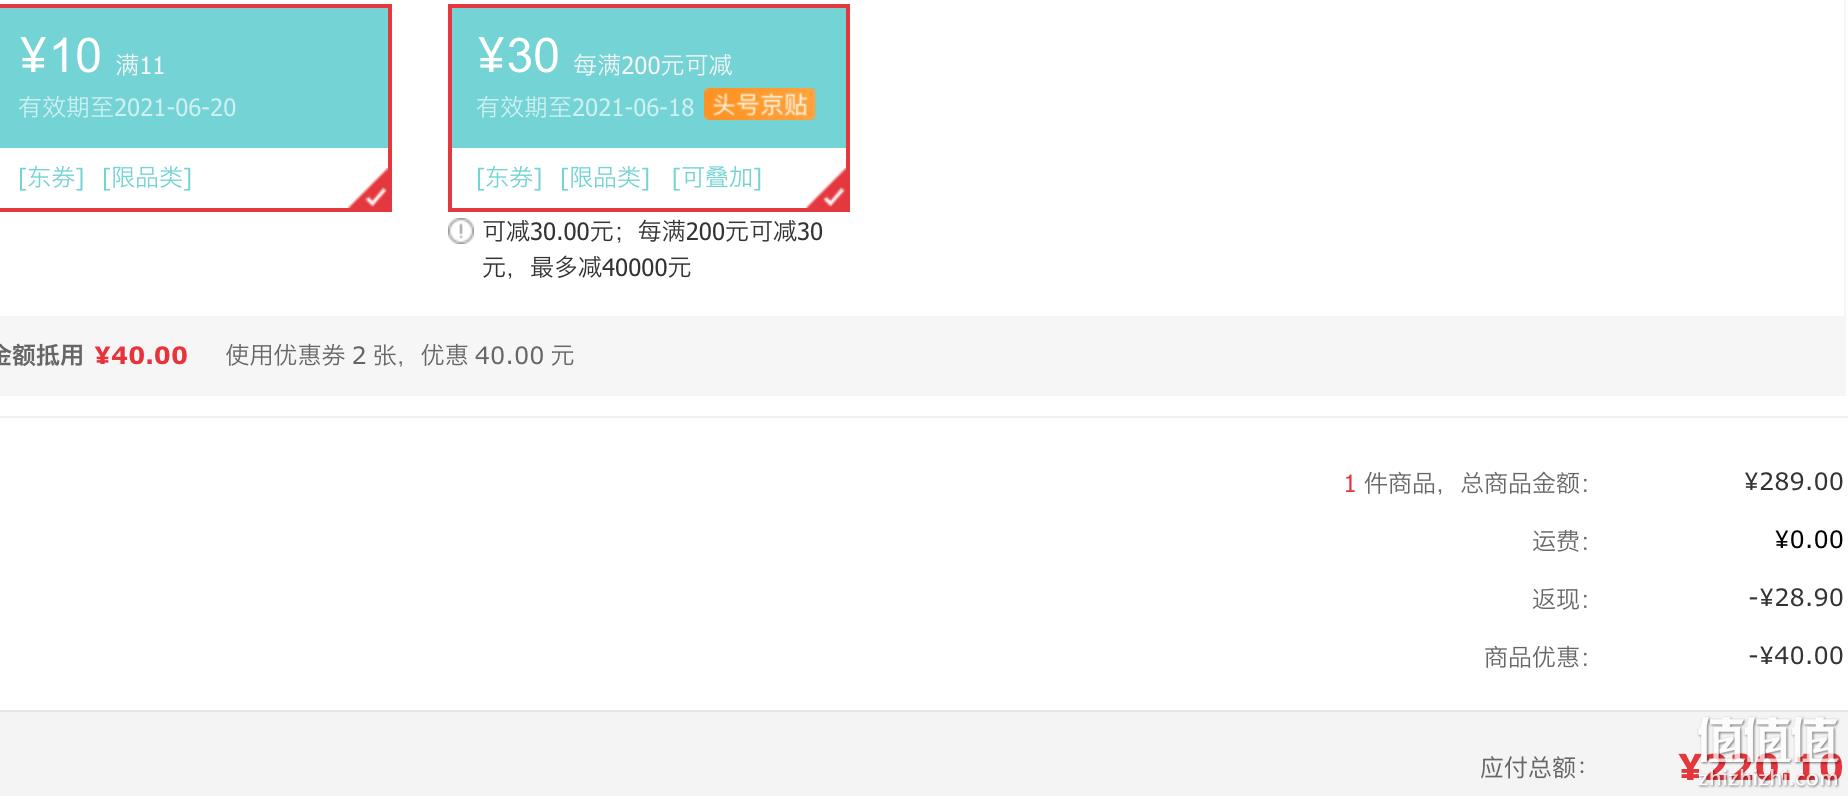This screenshot has height=796, width=1848.
Task: Click the 商品优惠 -¥40.00 value
Action: pos(1795,656)
